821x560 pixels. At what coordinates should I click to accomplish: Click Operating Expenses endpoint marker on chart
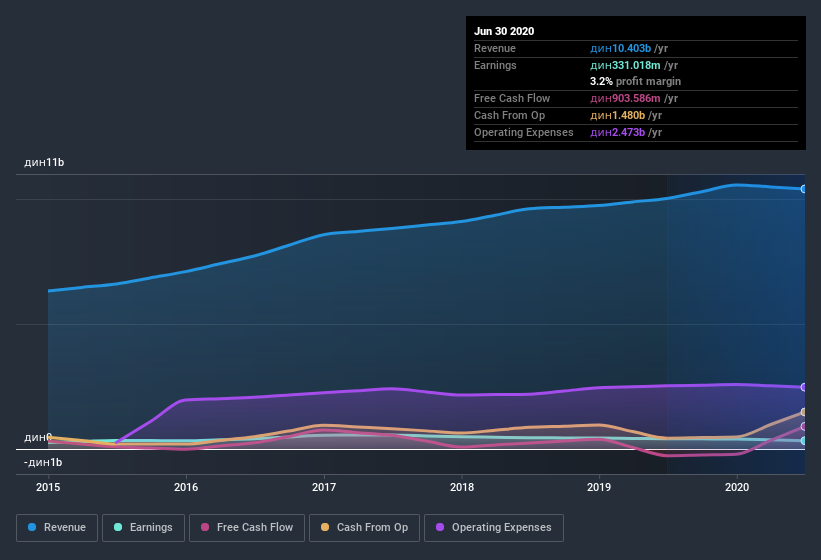pyautogui.click(x=804, y=387)
